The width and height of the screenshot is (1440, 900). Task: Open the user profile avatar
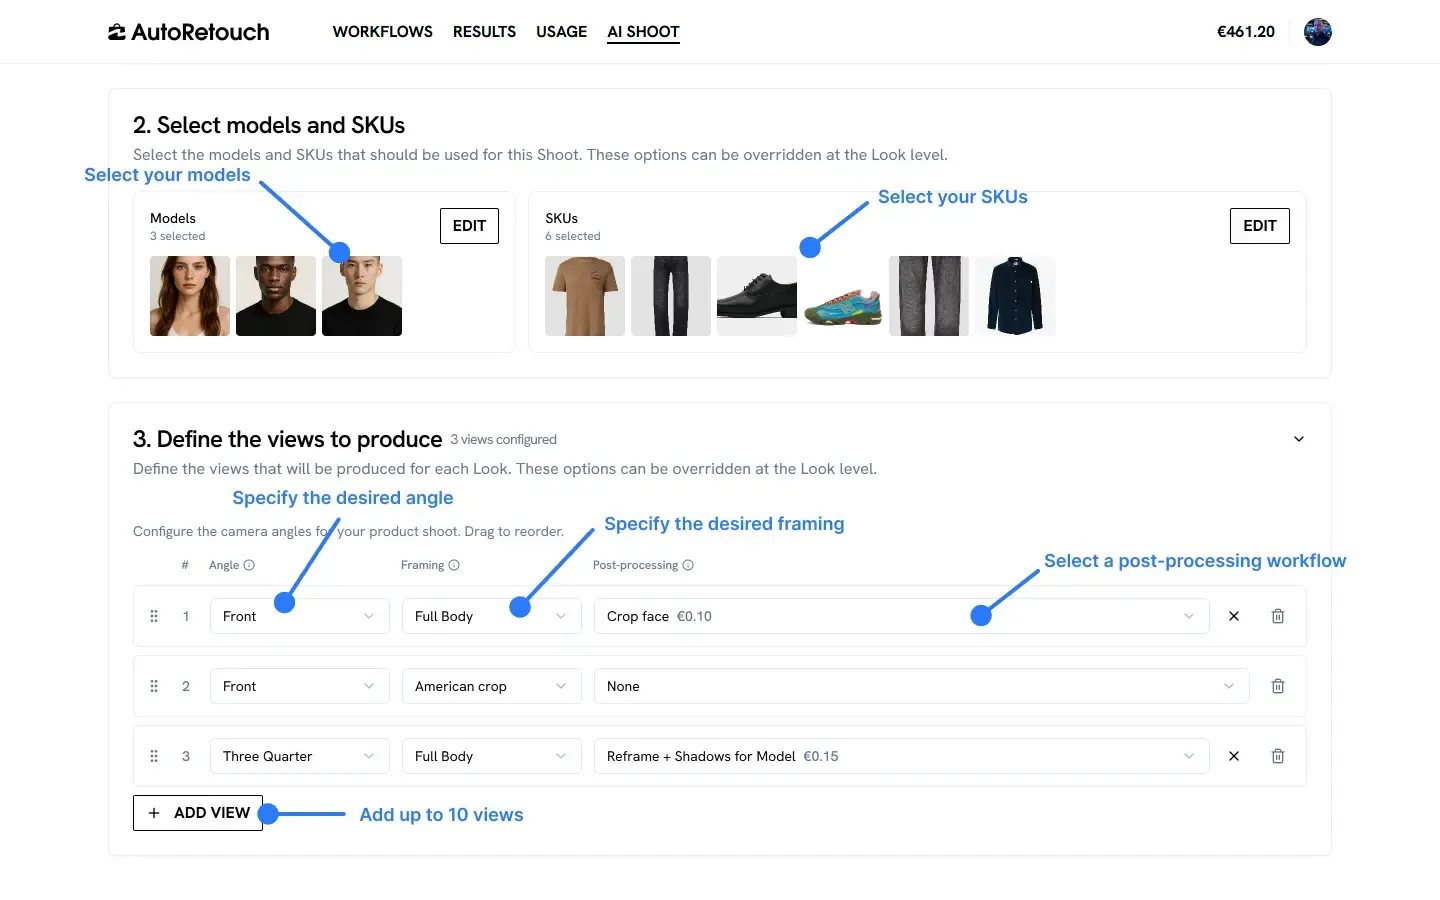pyautogui.click(x=1318, y=32)
